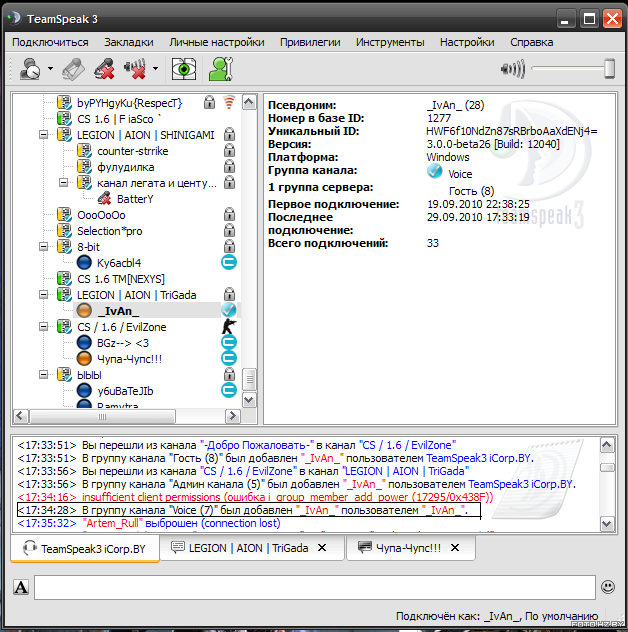Viewport: 628px width, 632px height.
Task: Select the CS 1.6 | F iaSco channel
Action: (119, 119)
